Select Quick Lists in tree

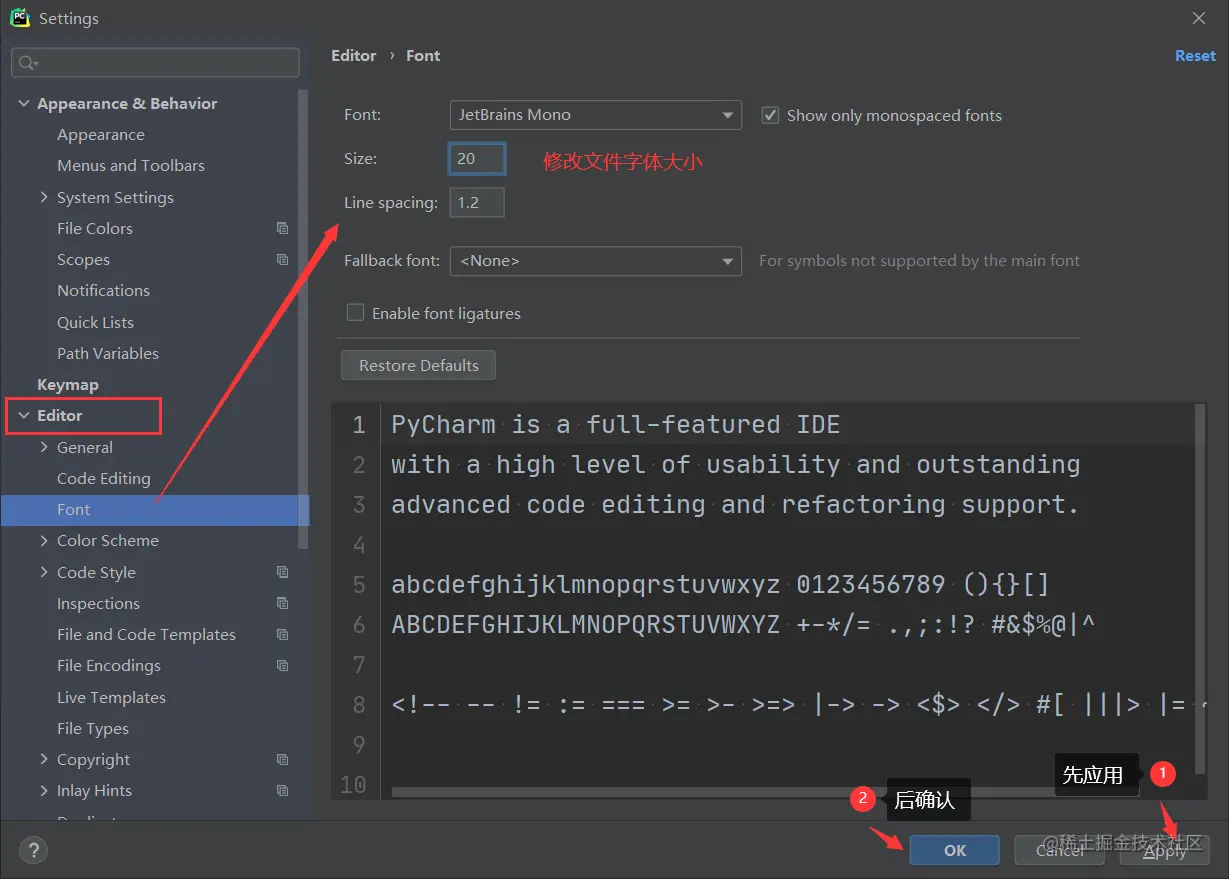coord(95,322)
